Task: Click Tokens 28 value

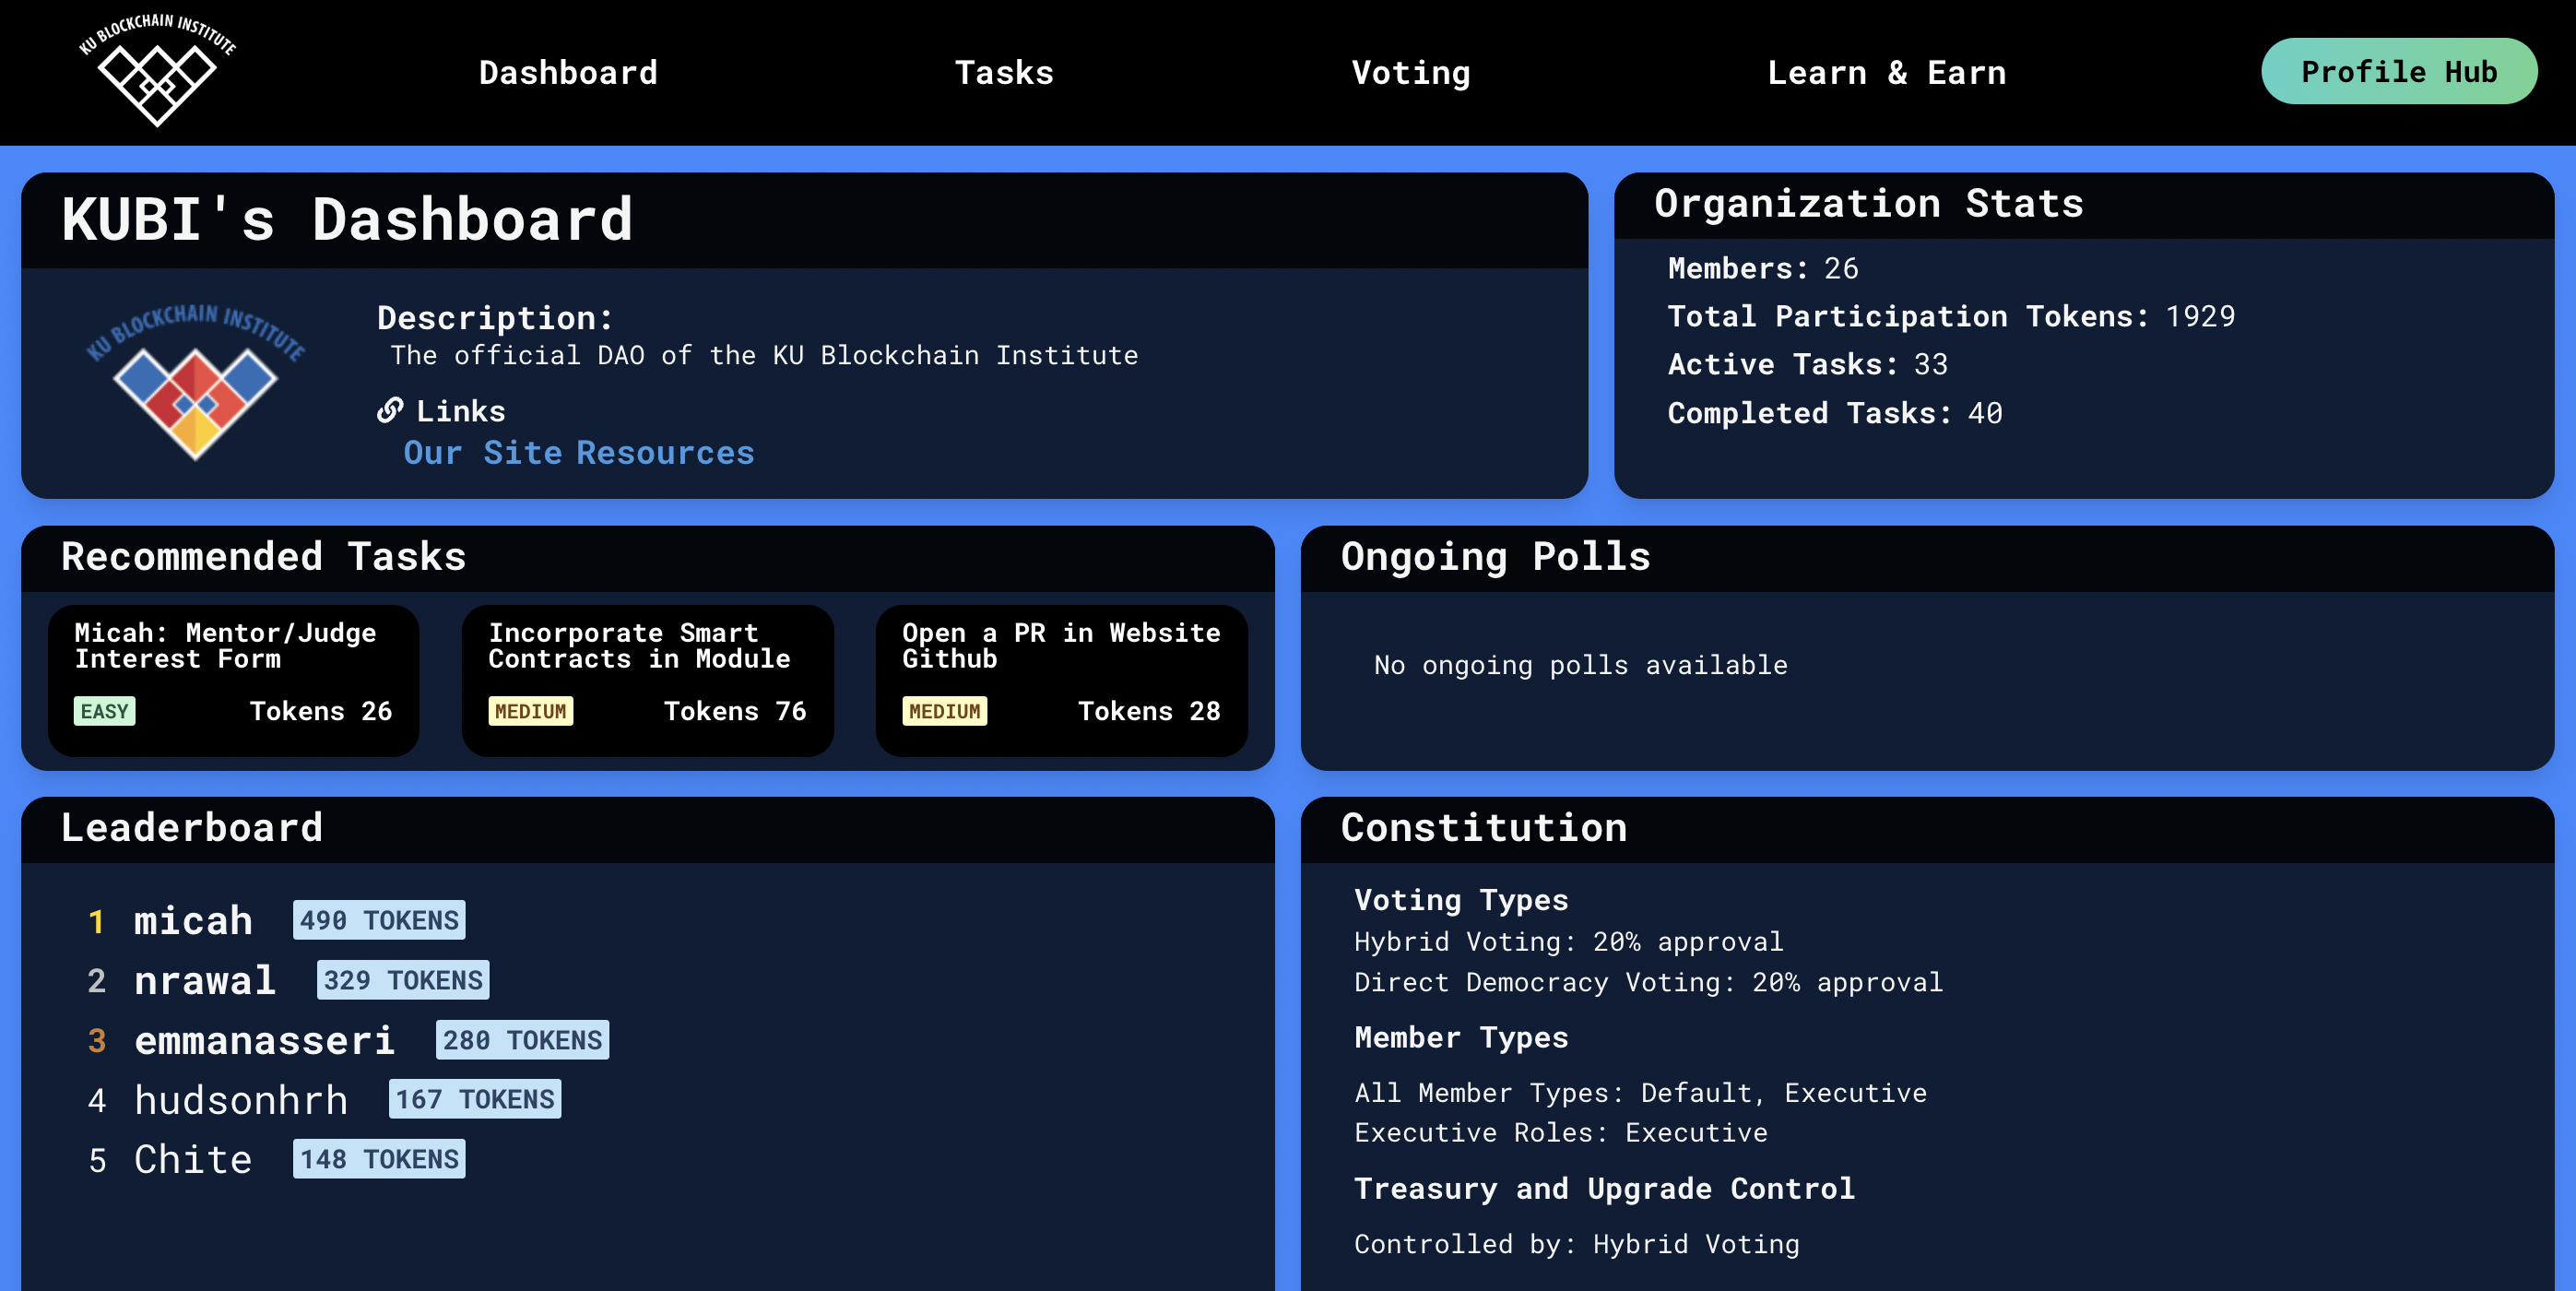Action: (x=1149, y=711)
